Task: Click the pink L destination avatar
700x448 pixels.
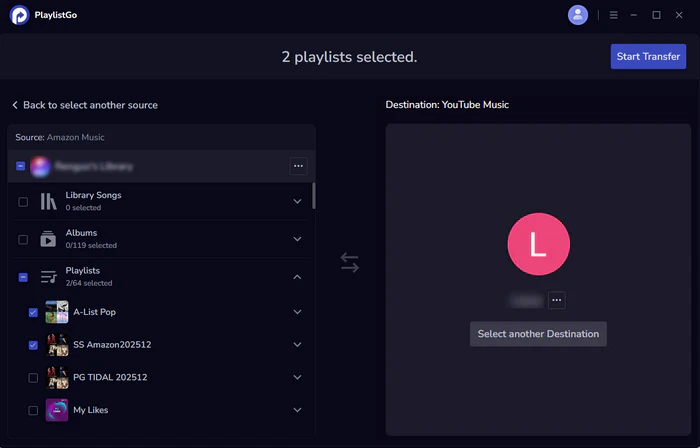Action: (538, 244)
